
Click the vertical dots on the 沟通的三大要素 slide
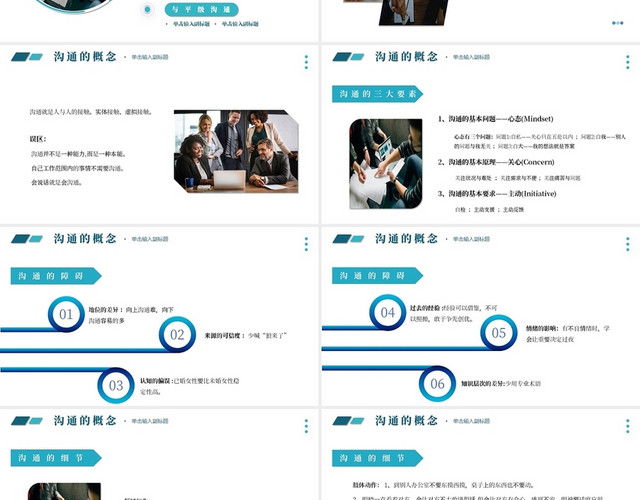pos(628,62)
